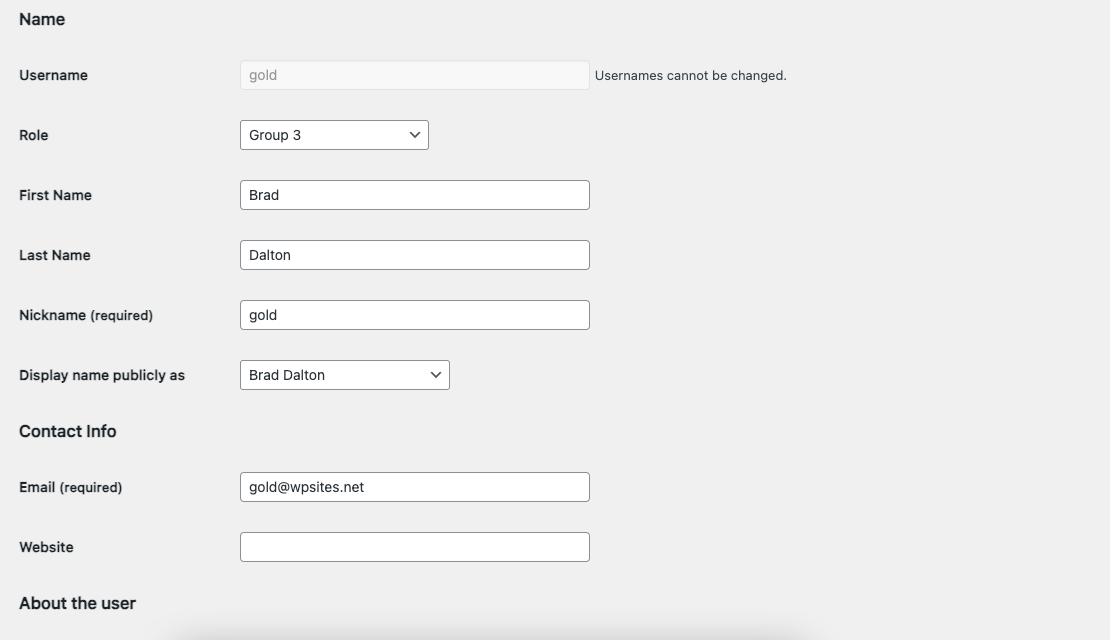Focus the Last Name field containing Dalton

(414, 255)
